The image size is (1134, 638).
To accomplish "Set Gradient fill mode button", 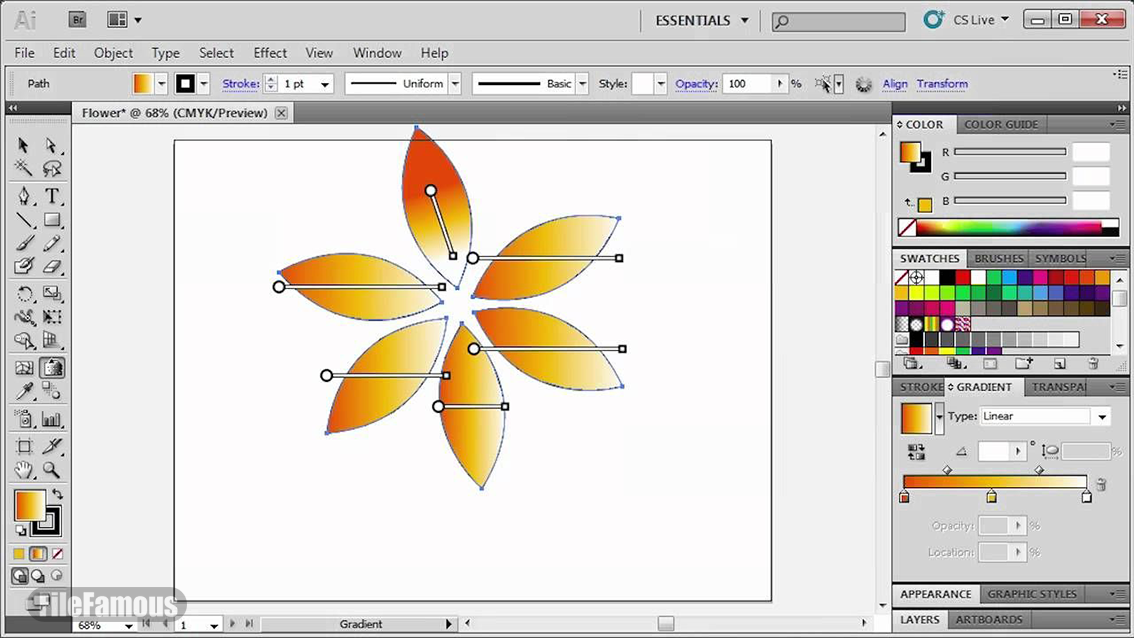I will [x=38, y=554].
